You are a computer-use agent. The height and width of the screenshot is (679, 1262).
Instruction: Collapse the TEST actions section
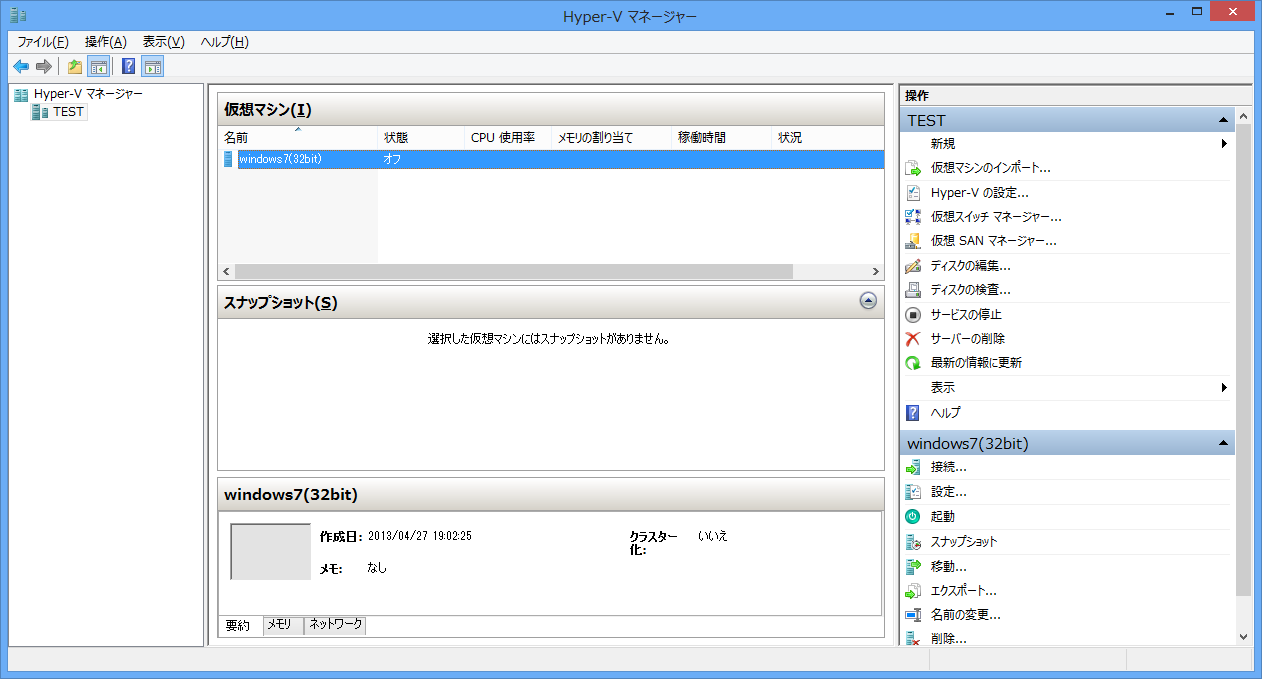click(1223, 120)
